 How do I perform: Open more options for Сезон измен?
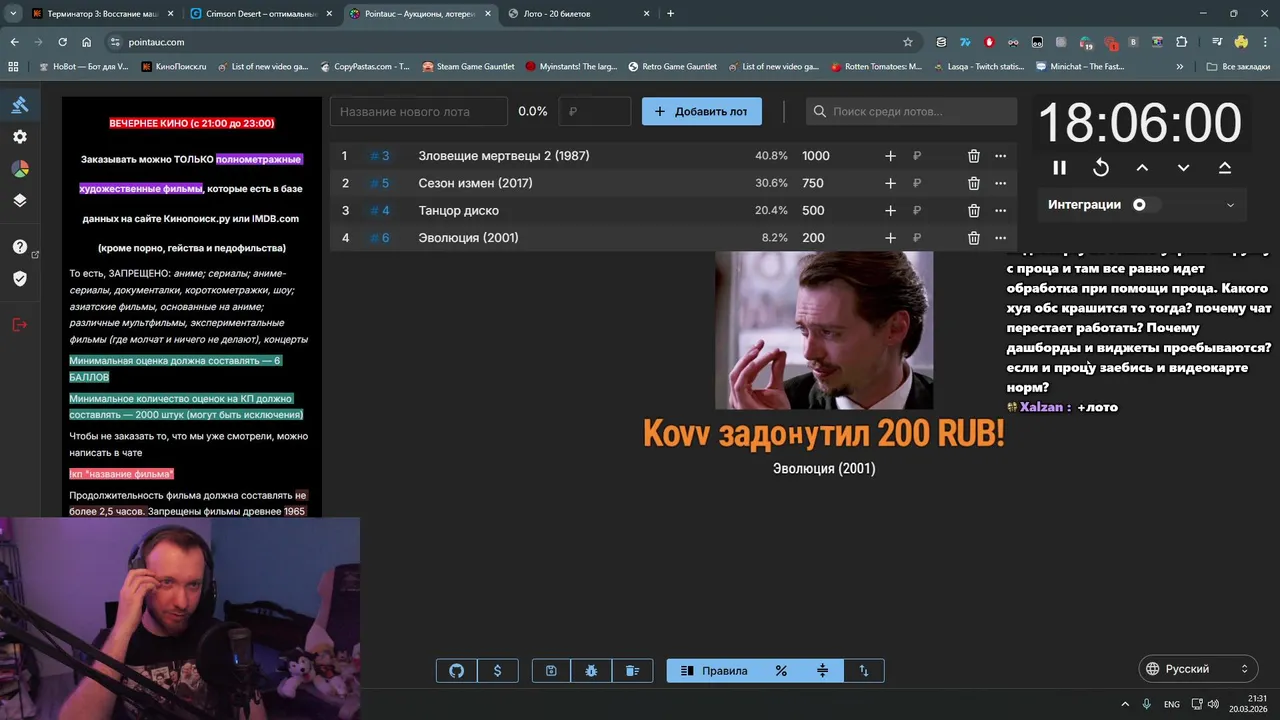click(x=1000, y=183)
